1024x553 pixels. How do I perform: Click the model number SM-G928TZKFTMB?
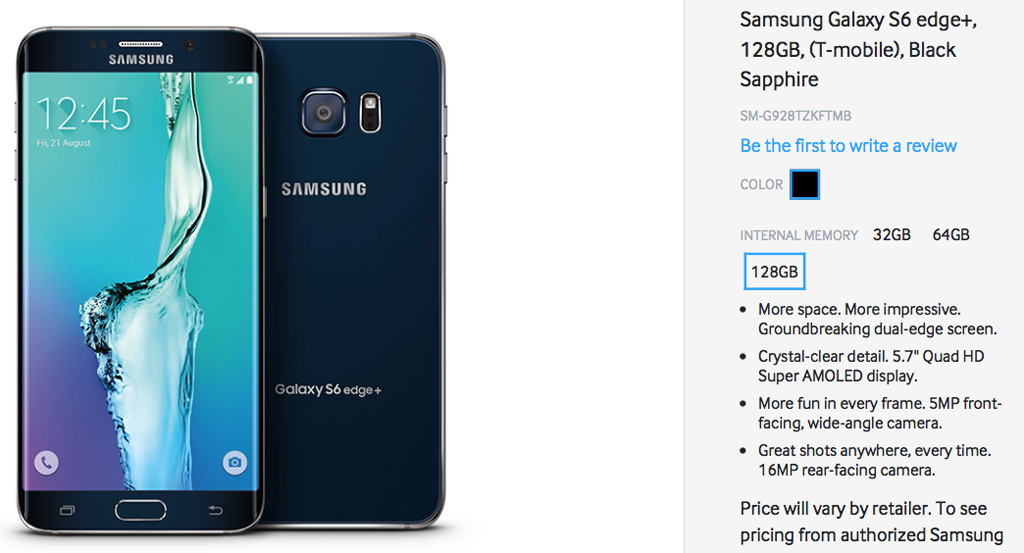(795, 116)
